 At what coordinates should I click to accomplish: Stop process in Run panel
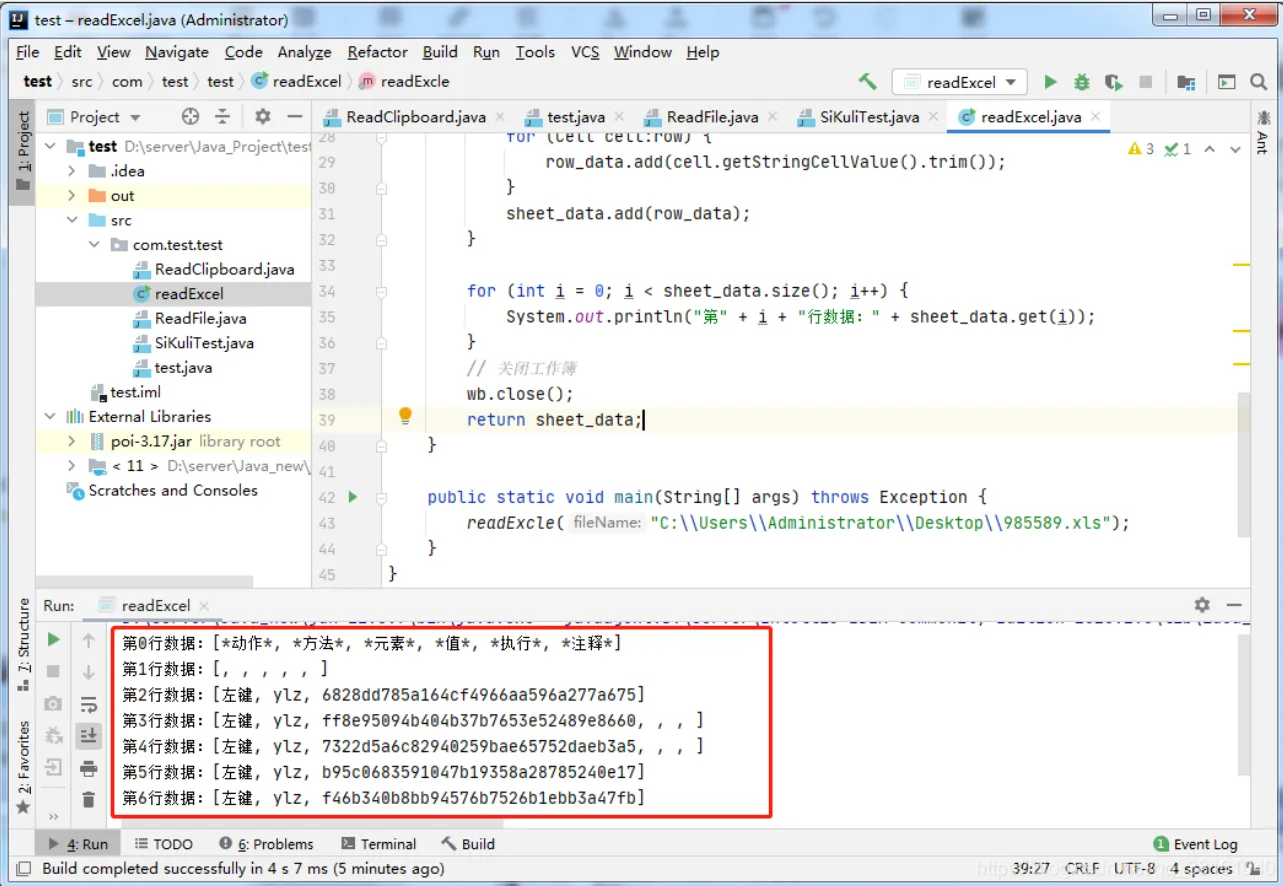click(54, 671)
